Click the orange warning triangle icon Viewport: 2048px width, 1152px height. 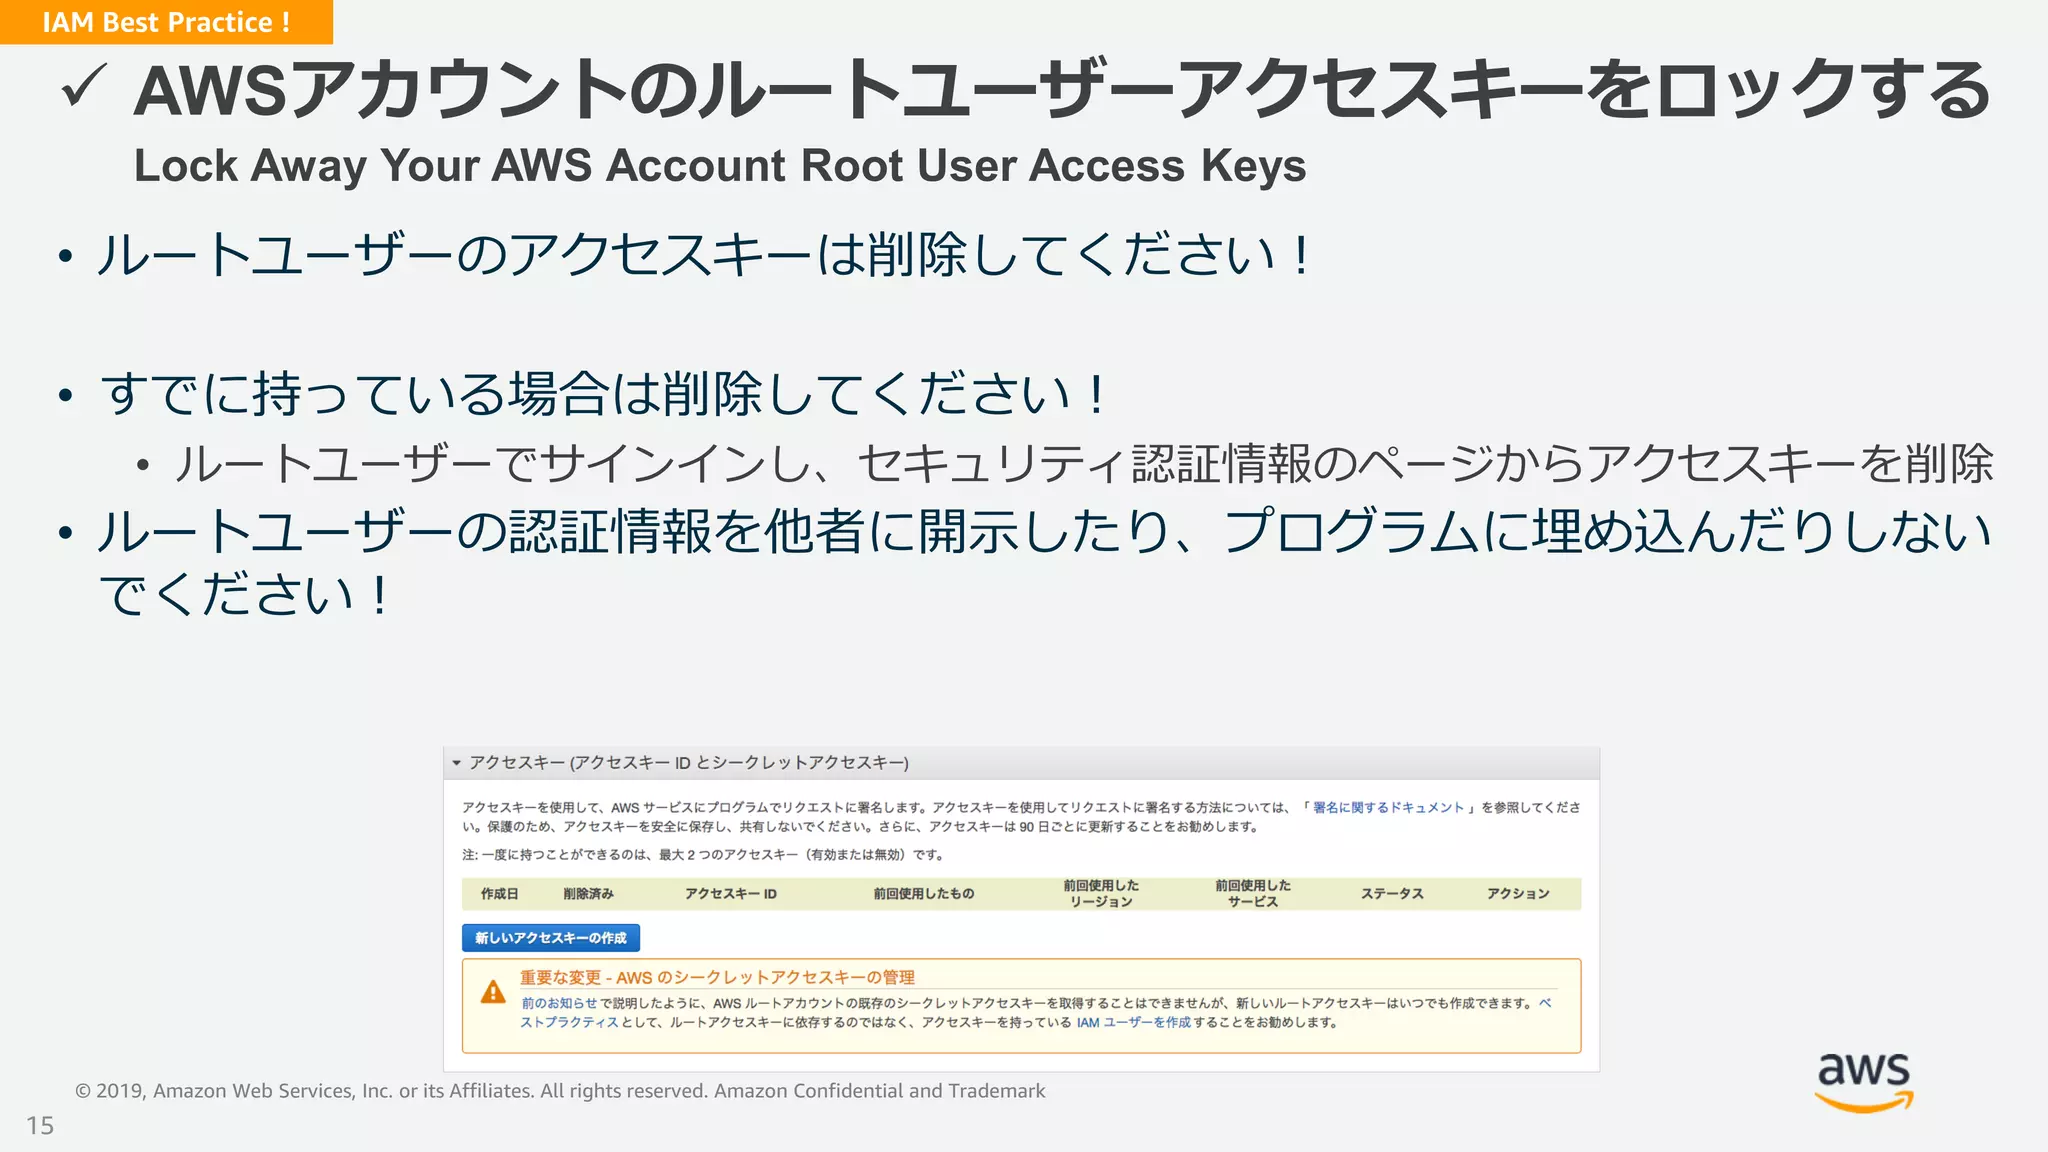[493, 992]
